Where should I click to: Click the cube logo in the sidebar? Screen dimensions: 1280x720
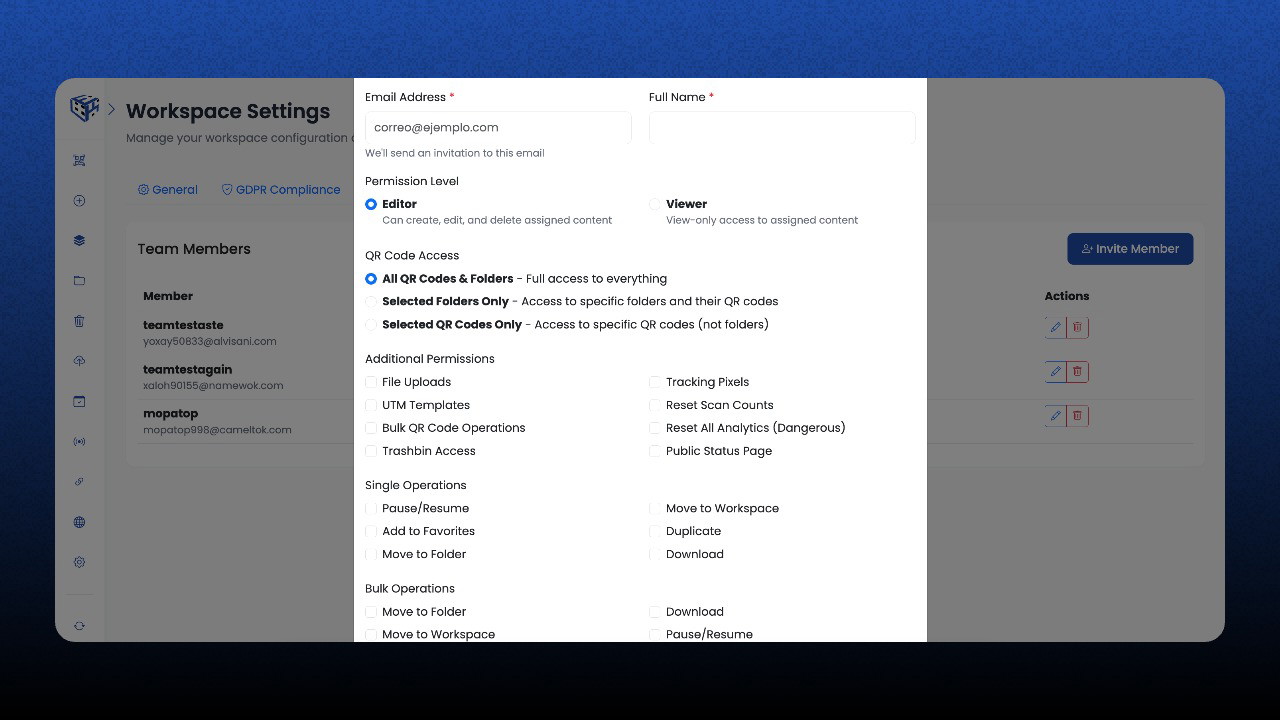point(84,108)
